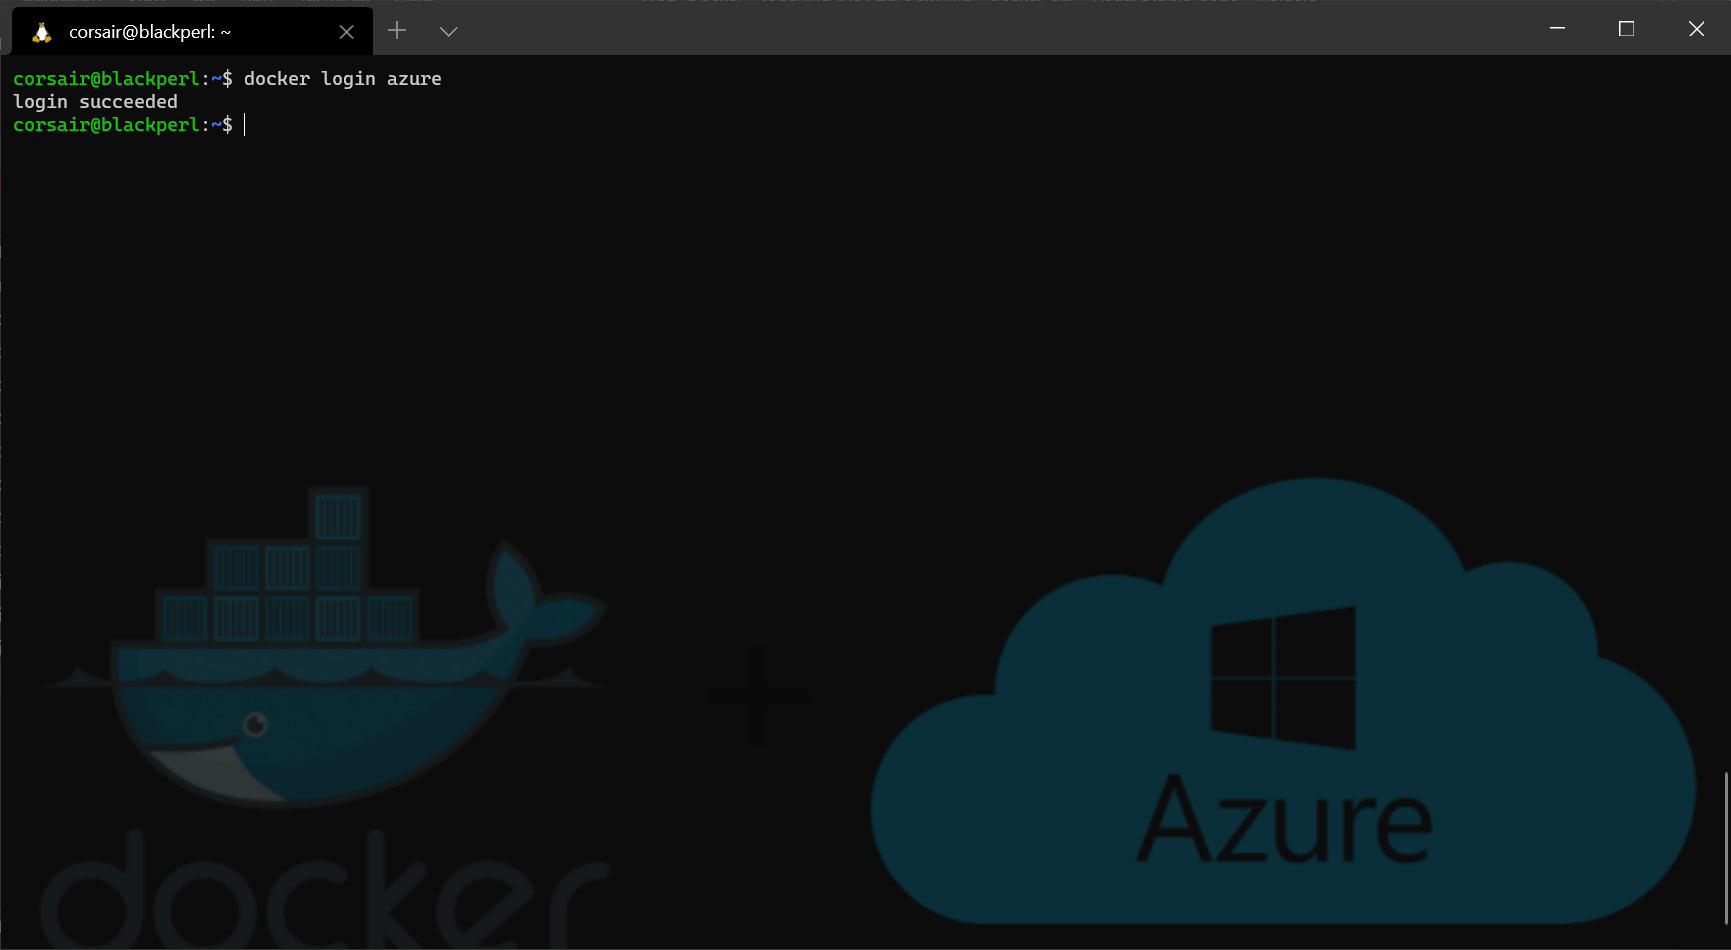This screenshot has width=1731, height=950.
Task: Focus the cursor at the active prompt
Action: (245, 125)
